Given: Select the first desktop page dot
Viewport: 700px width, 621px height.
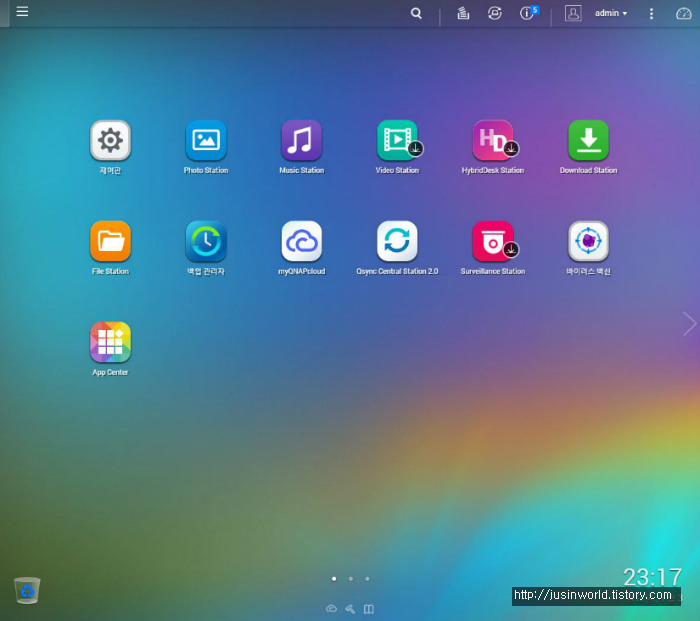Looking at the screenshot, I should (334, 579).
